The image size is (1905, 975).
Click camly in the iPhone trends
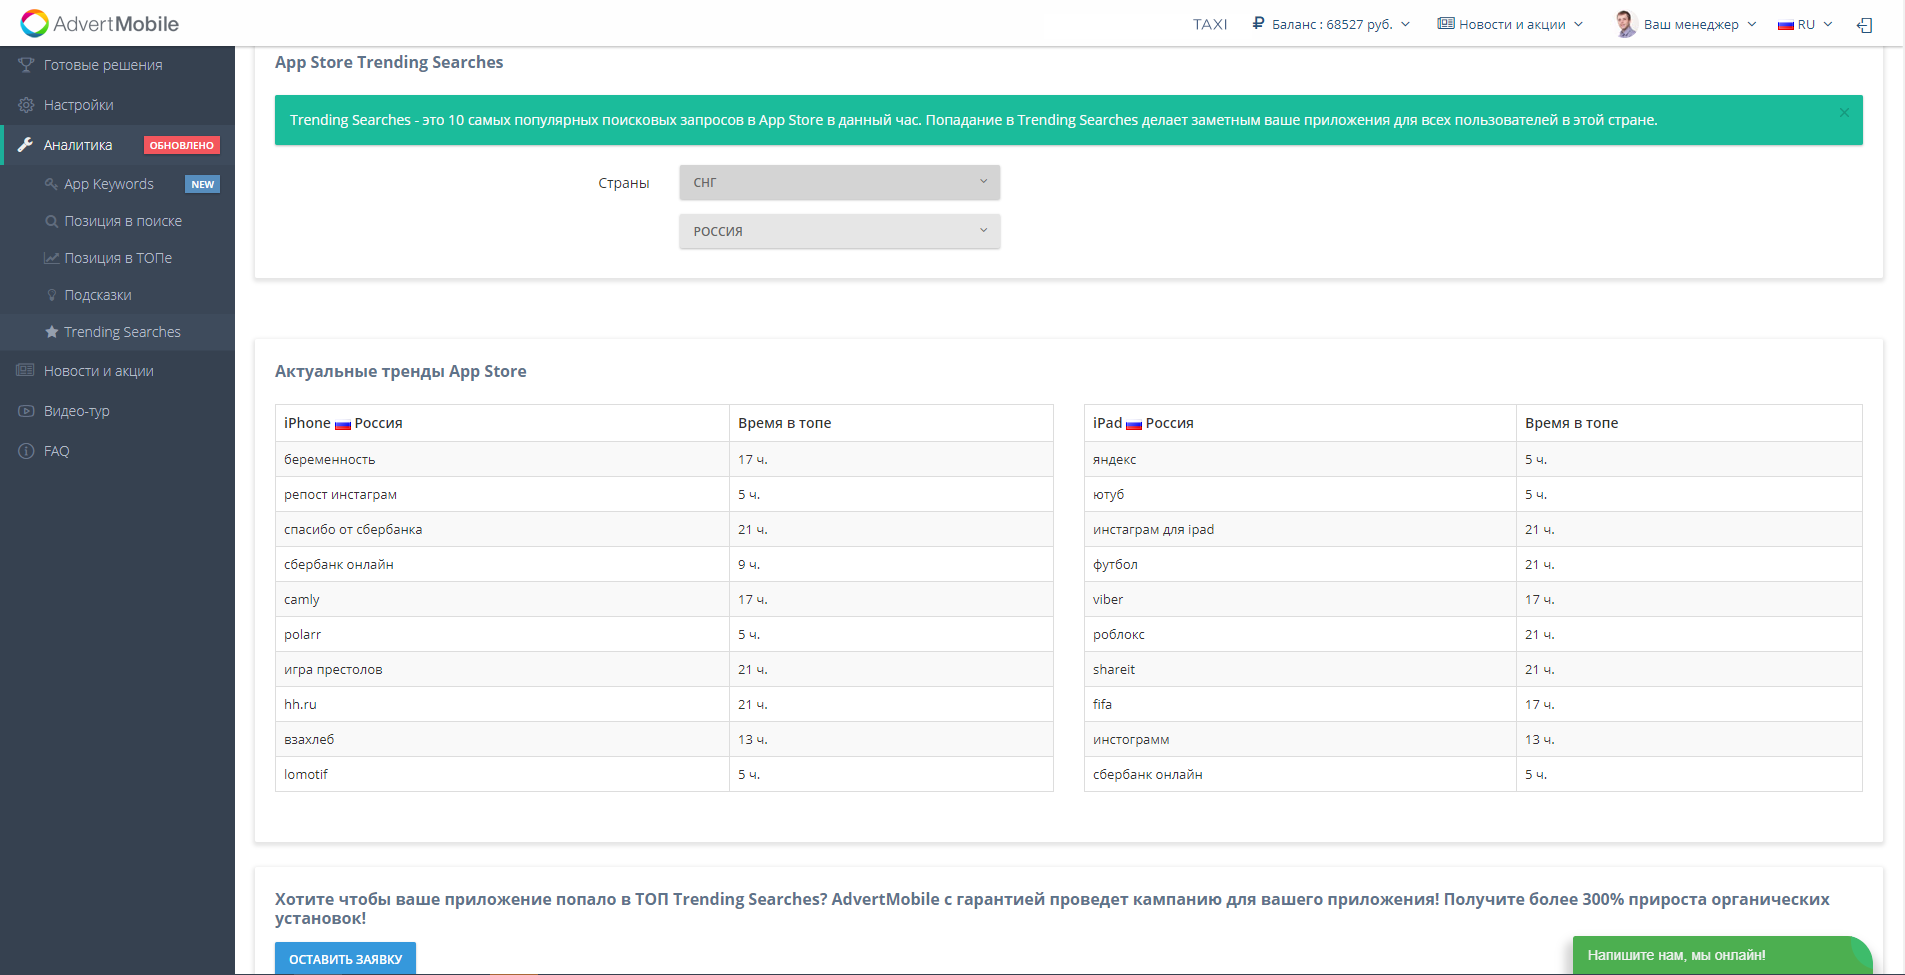click(x=302, y=599)
